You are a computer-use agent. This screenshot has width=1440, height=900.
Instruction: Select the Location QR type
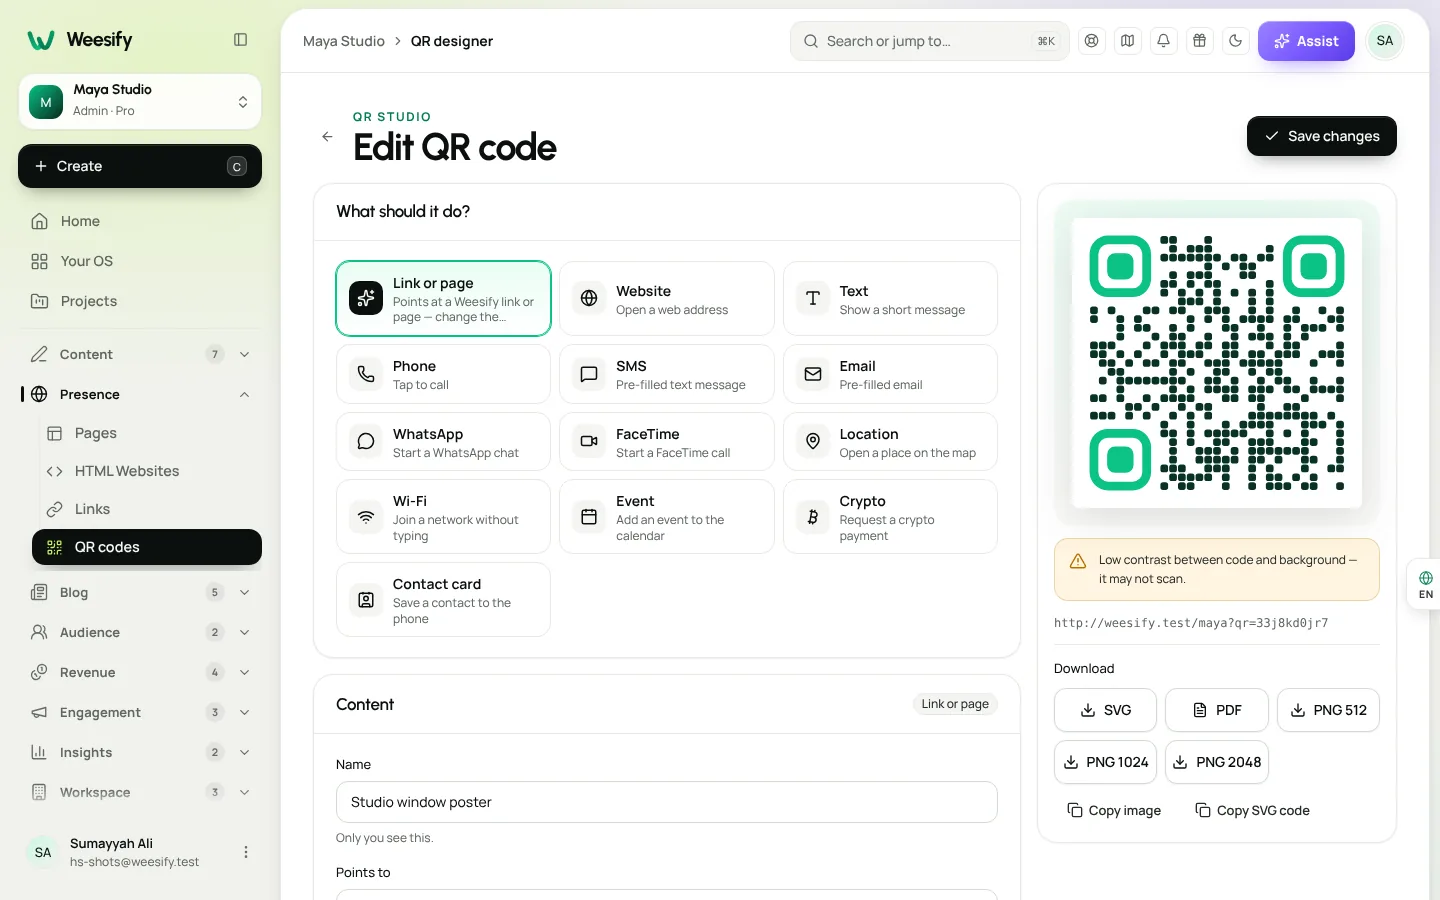tap(890, 442)
